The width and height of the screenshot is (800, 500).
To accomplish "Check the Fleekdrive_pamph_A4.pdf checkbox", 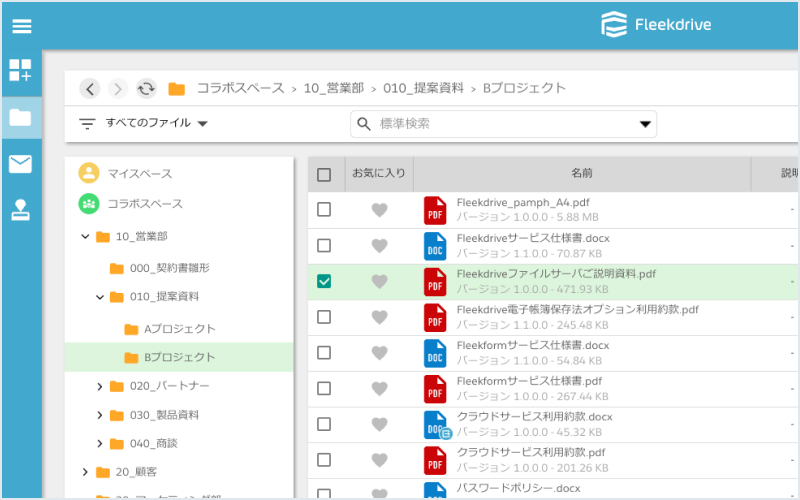I will pos(324,209).
